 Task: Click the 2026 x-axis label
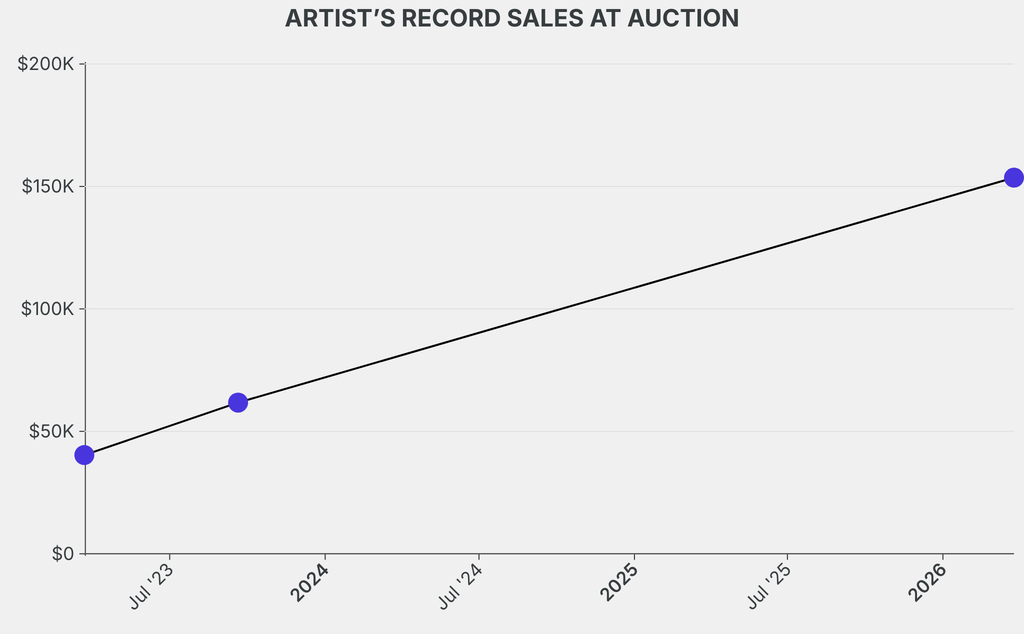point(928,582)
